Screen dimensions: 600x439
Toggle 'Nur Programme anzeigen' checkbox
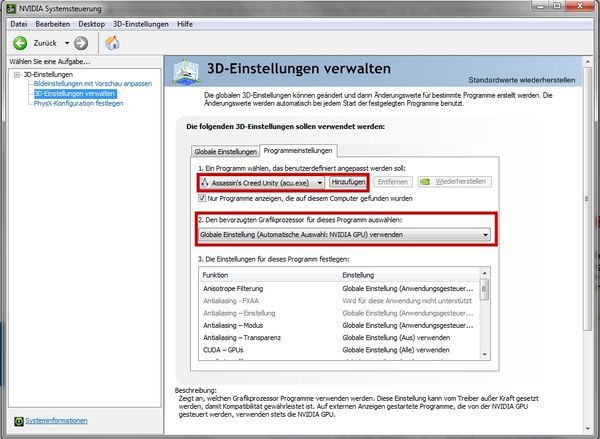[x=202, y=198]
